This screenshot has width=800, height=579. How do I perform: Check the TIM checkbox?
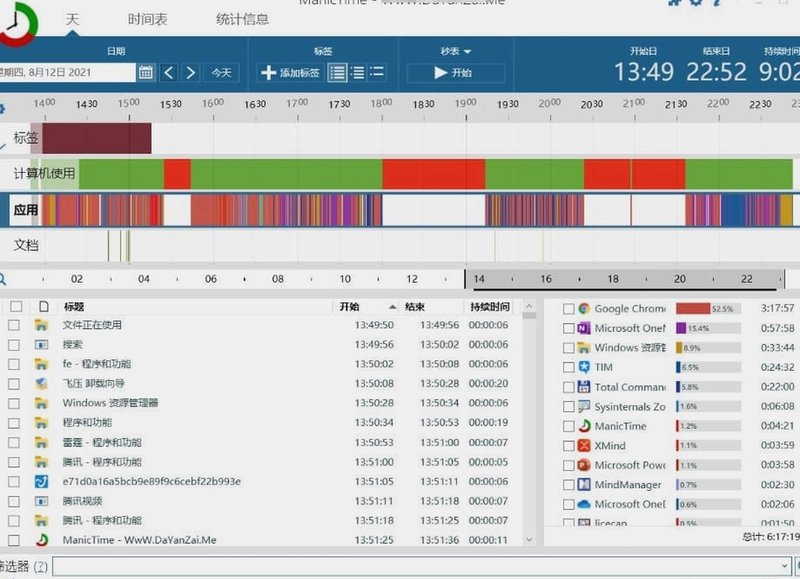pyautogui.click(x=568, y=368)
